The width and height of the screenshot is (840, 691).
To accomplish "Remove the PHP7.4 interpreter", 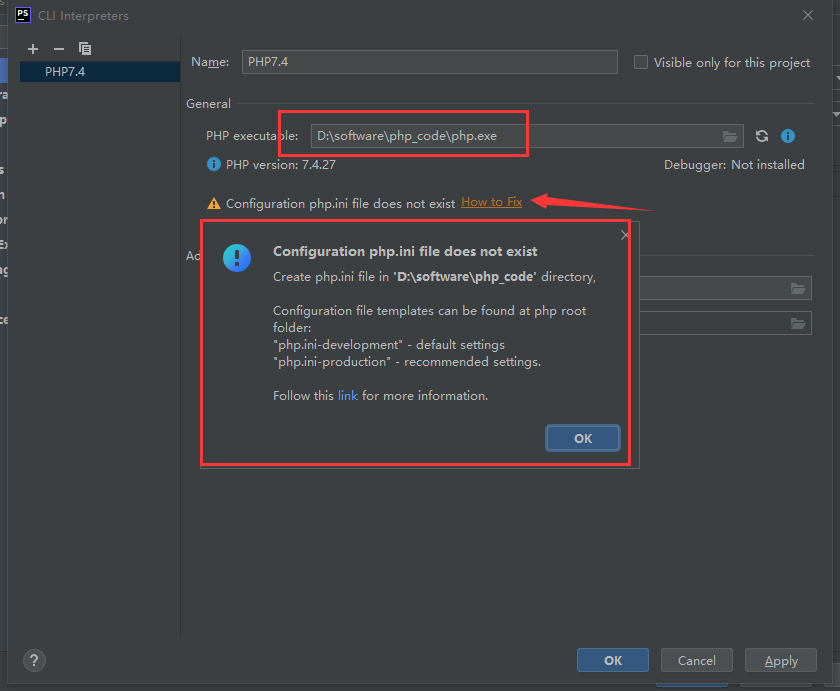I will point(58,48).
